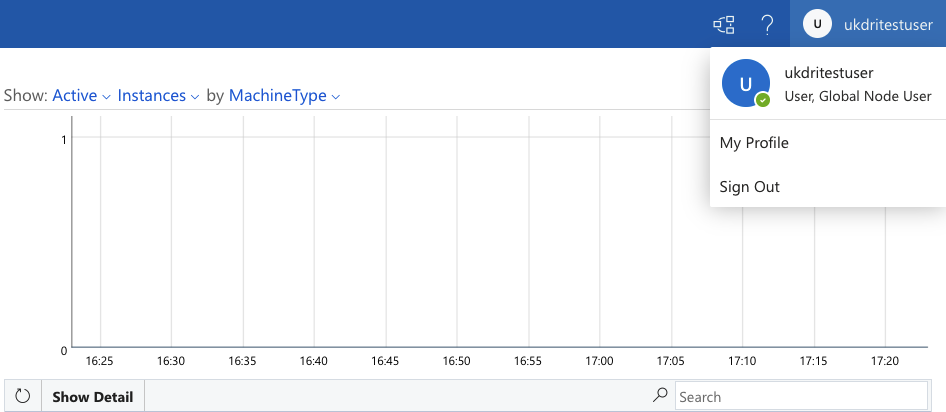Click the 17:05 time axis label
946x412 pixels.
671,361
